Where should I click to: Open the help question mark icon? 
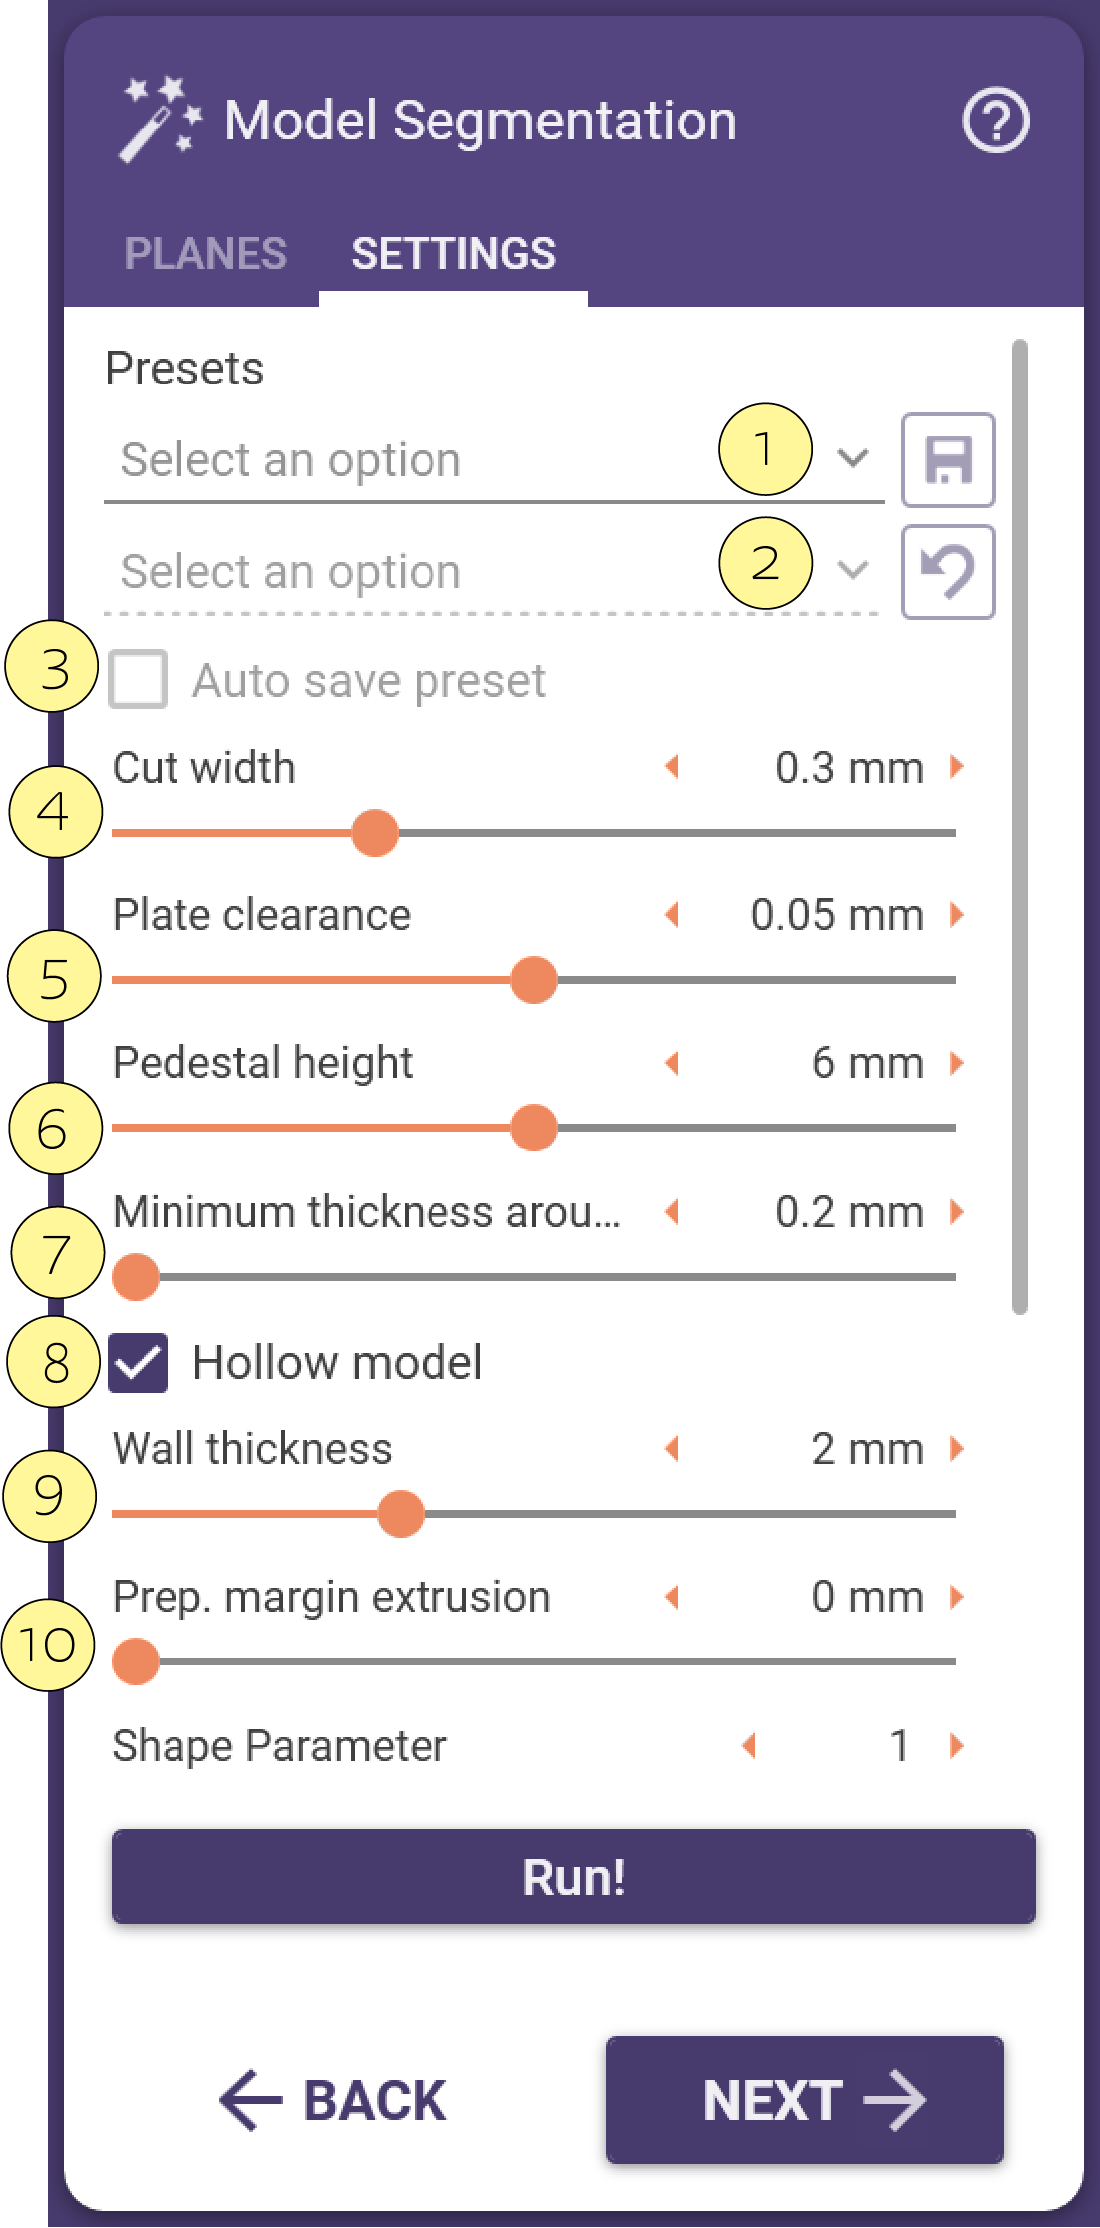995,121
